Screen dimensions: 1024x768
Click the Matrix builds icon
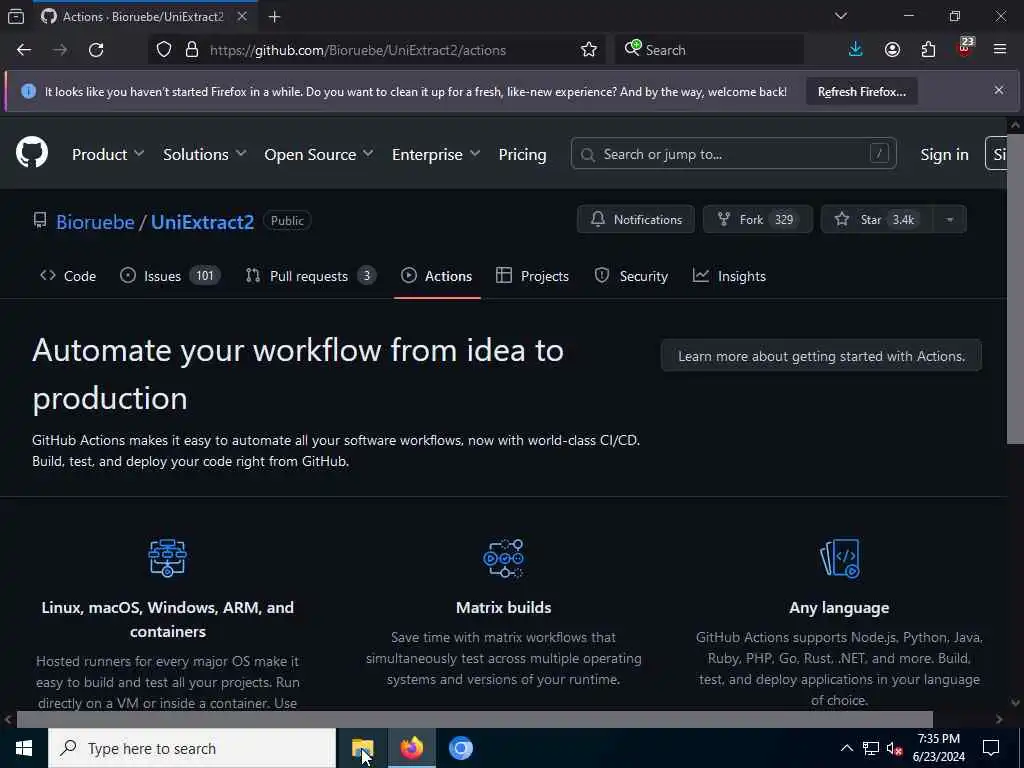(x=504, y=558)
